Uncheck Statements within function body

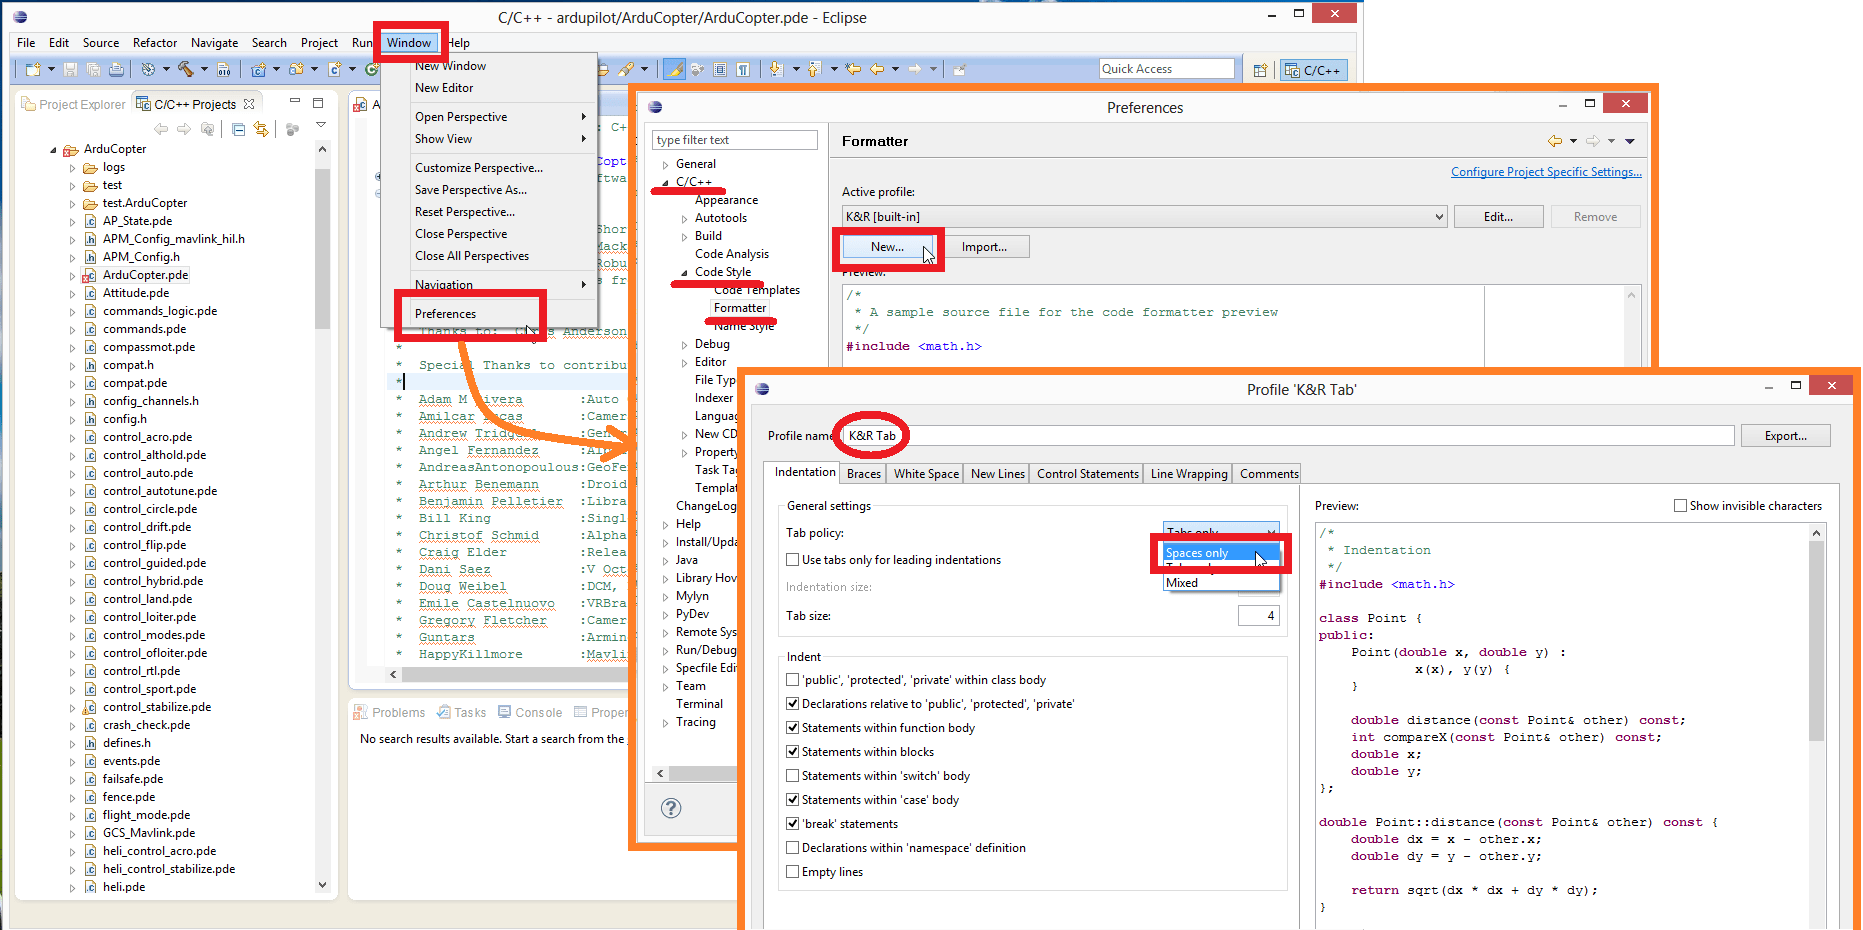(793, 727)
